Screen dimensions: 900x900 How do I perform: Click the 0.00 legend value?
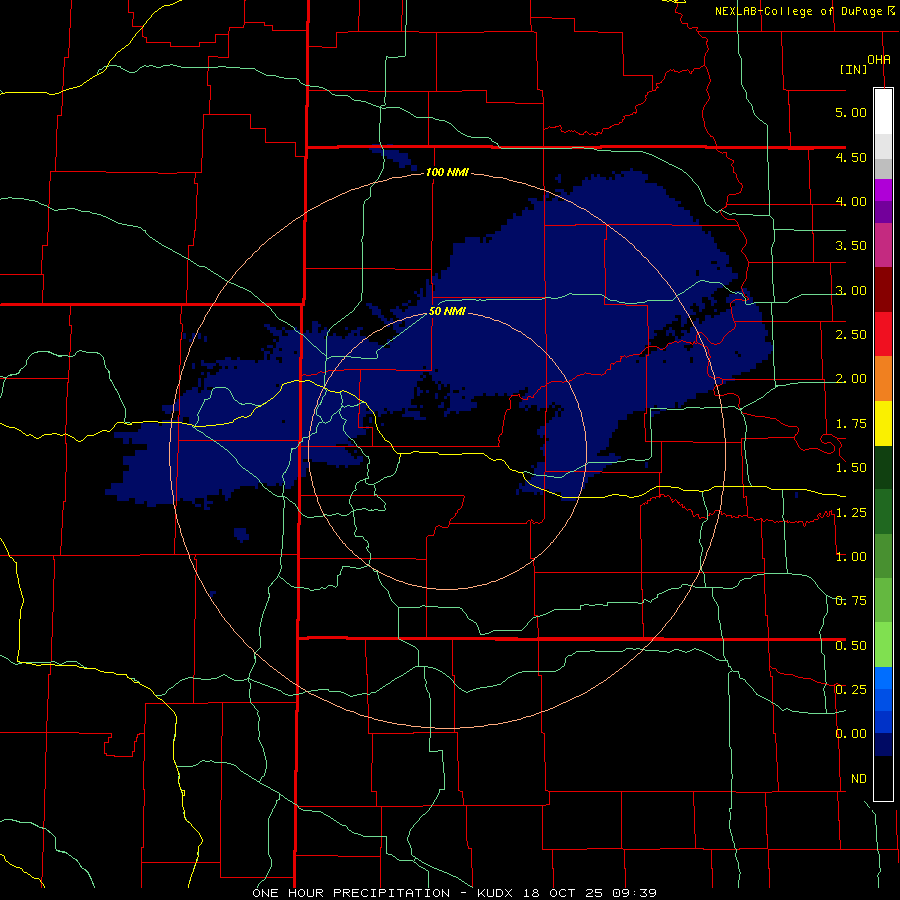pyautogui.click(x=851, y=734)
